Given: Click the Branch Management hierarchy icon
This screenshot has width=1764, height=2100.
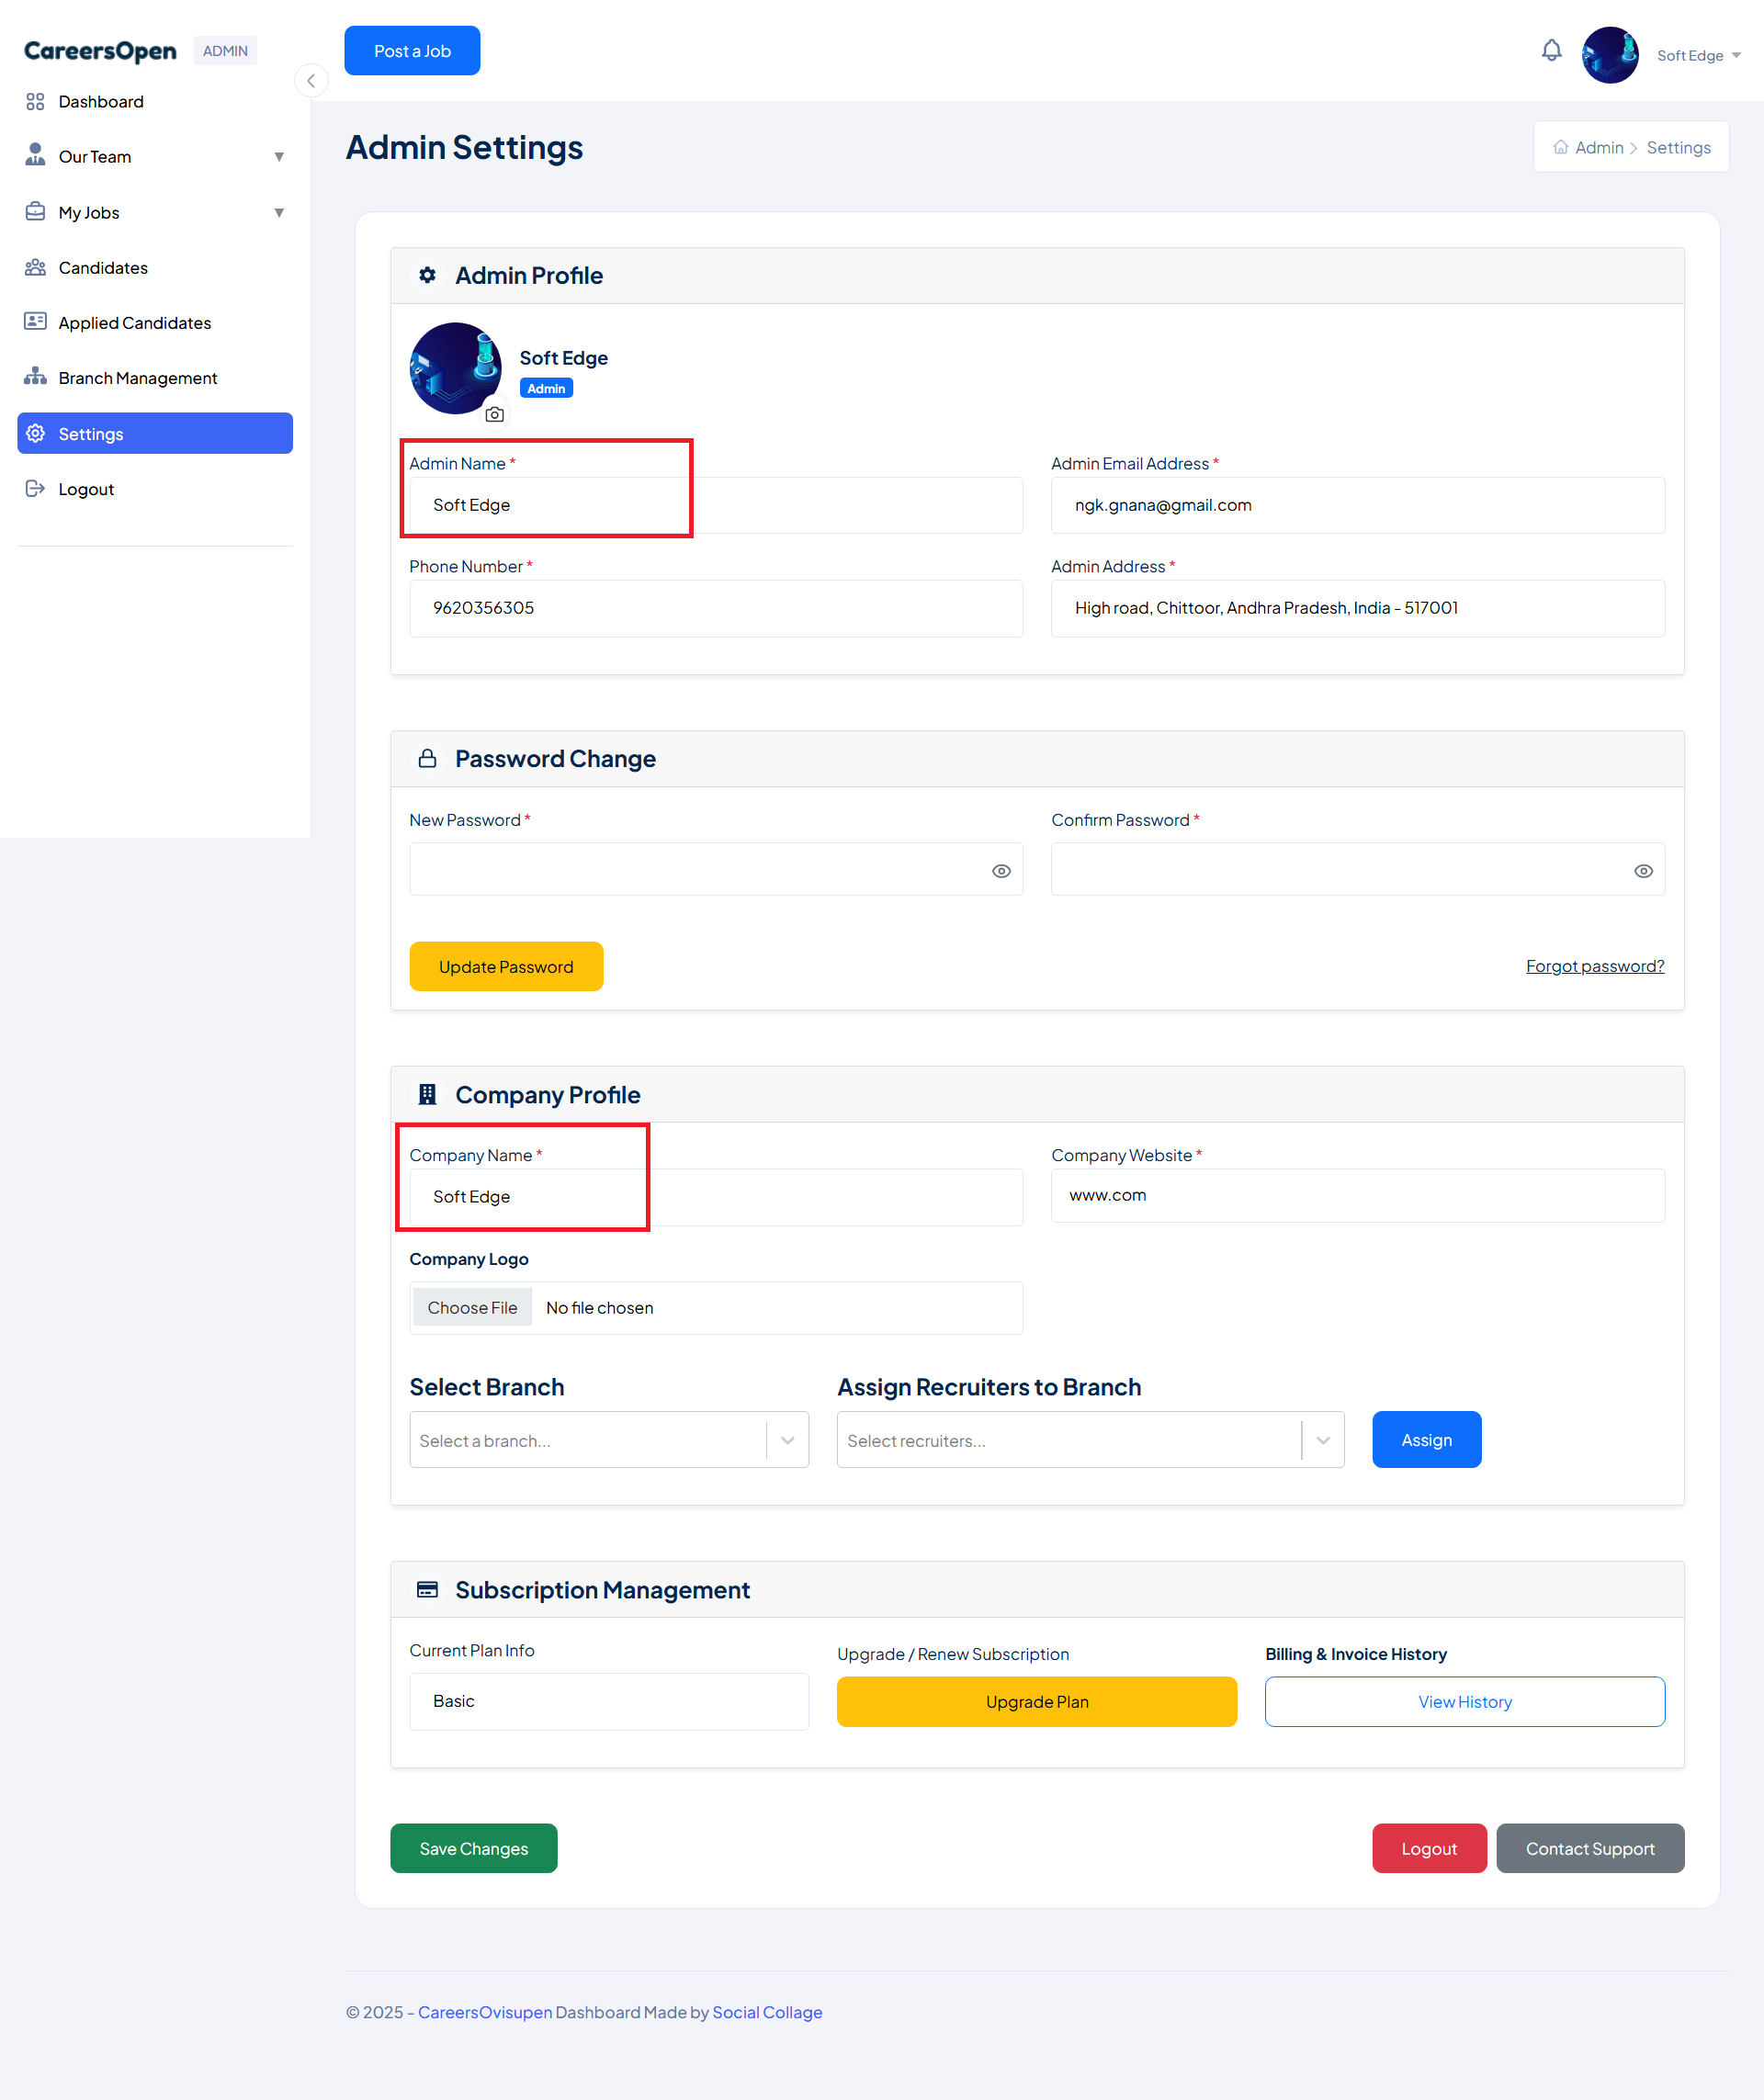Looking at the screenshot, I should click(x=35, y=377).
